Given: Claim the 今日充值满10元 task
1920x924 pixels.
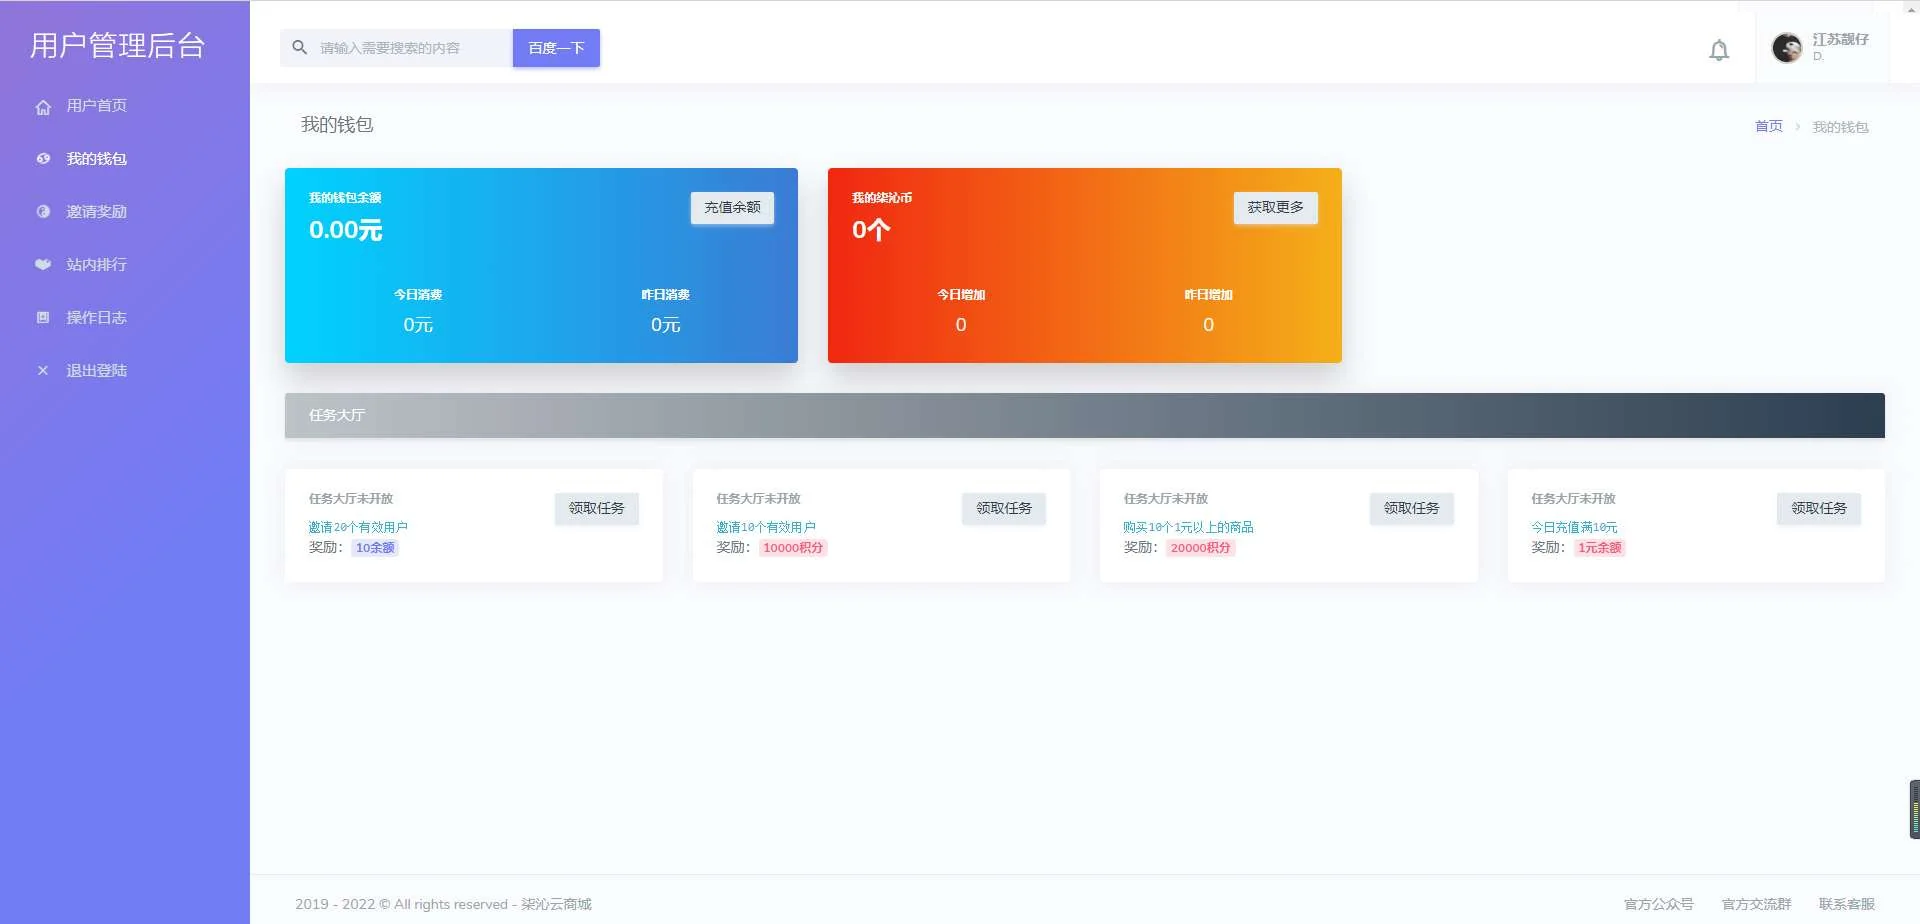Looking at the screenshot, I should 1818,509.
